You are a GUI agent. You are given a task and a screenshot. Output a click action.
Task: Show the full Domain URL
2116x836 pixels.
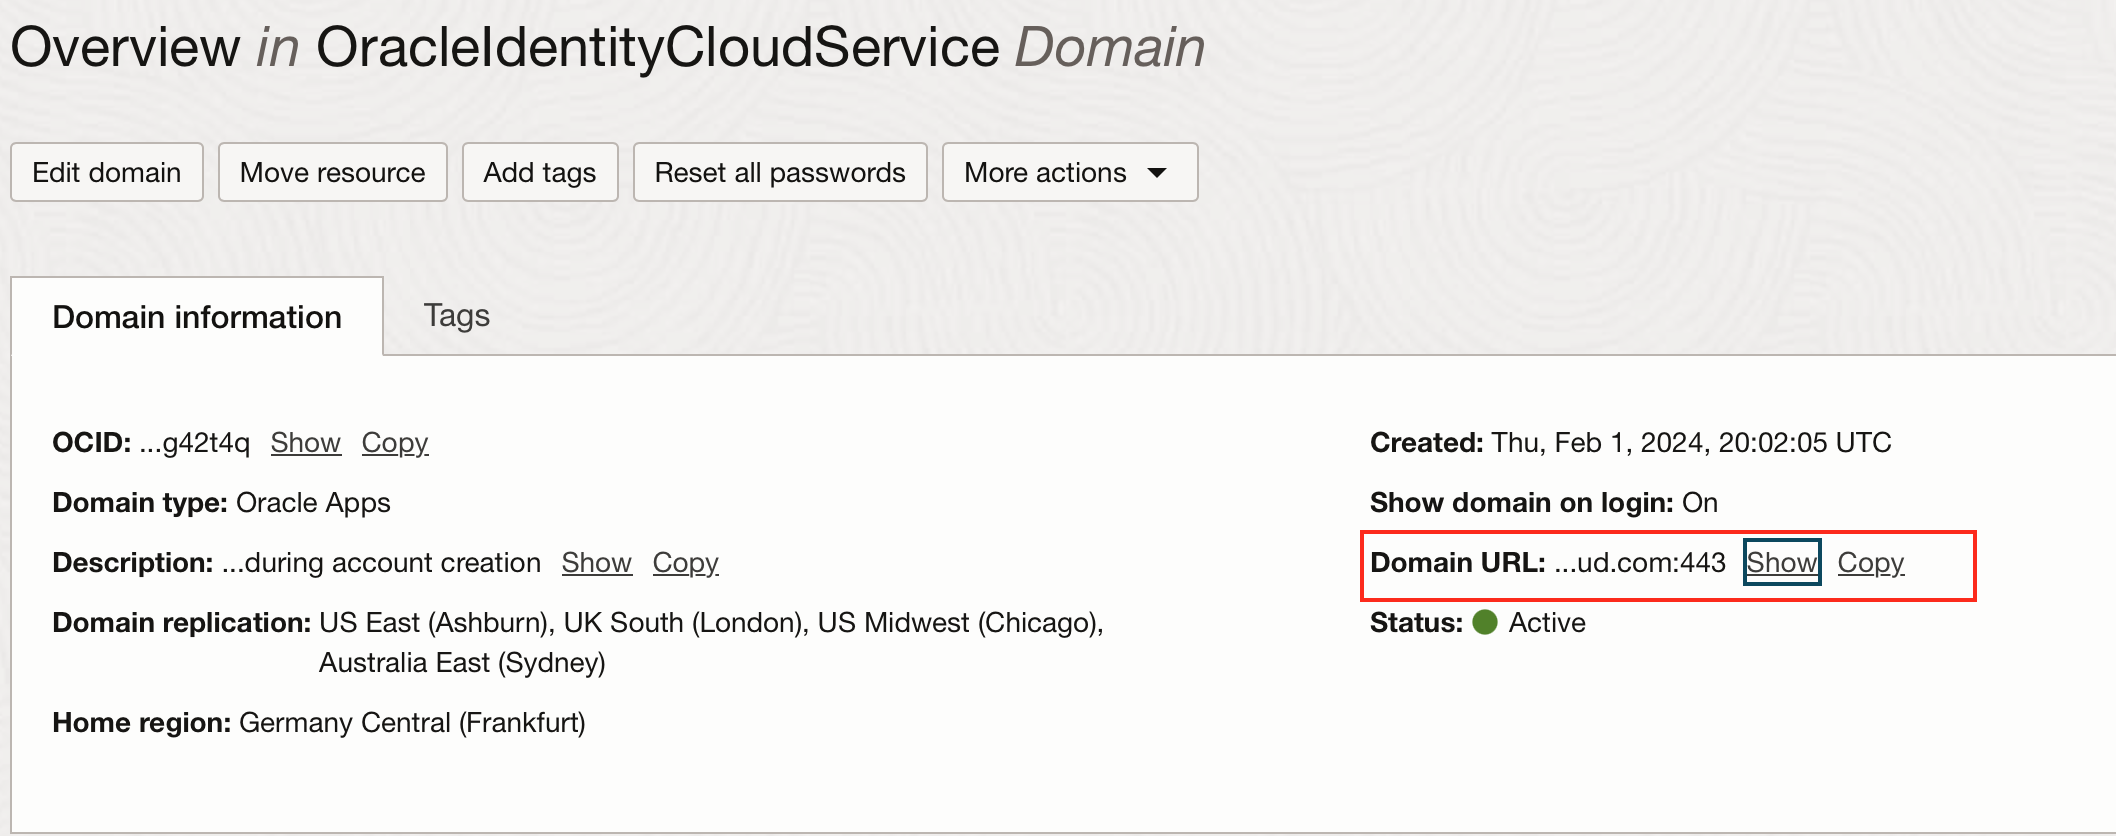1782,562
